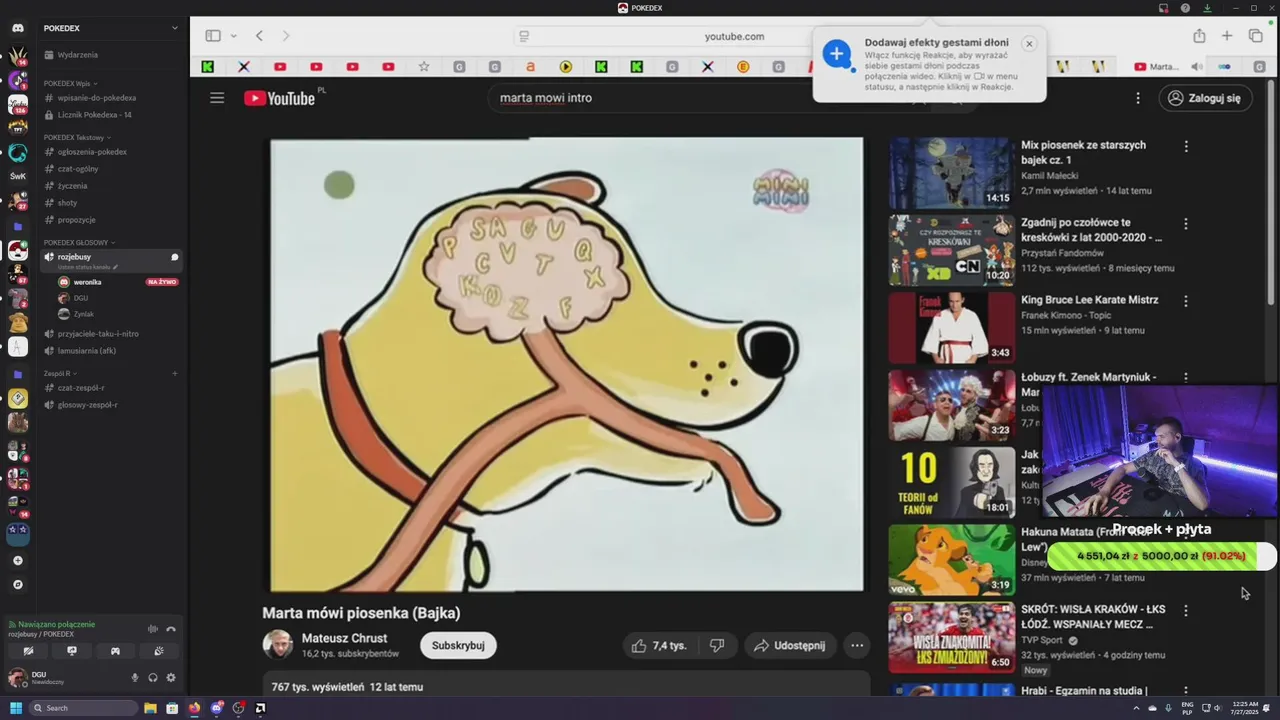Open a new Safari tab
Viewport: 1280px width, 720px height.
pyautogui.click(x=1227, y=36)
